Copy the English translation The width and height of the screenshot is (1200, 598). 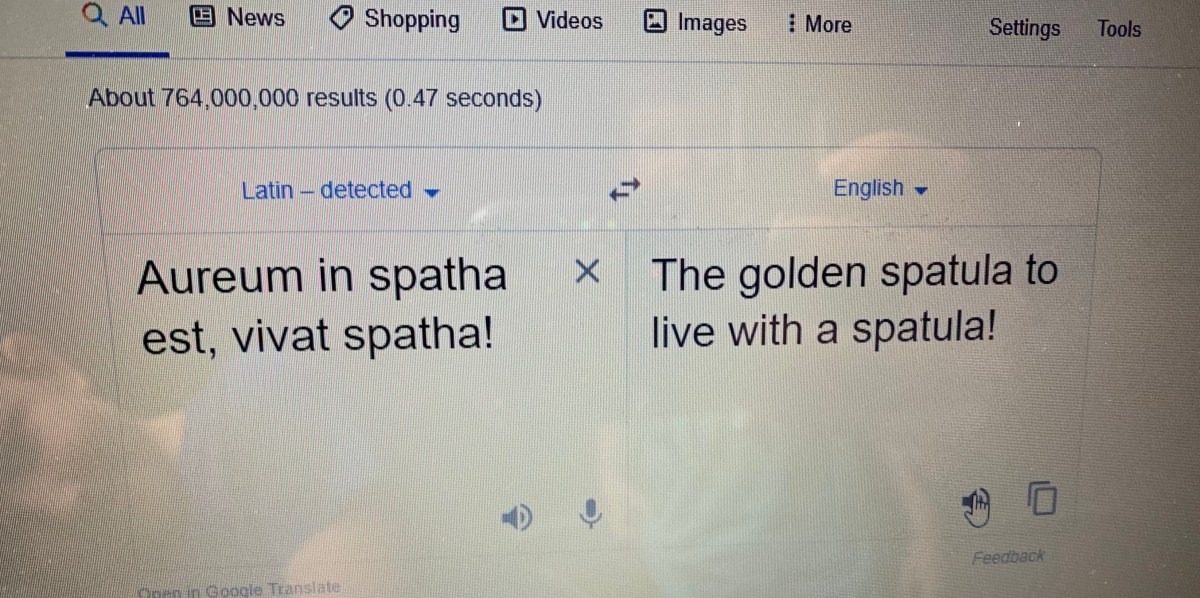[x=1041, y=497]
